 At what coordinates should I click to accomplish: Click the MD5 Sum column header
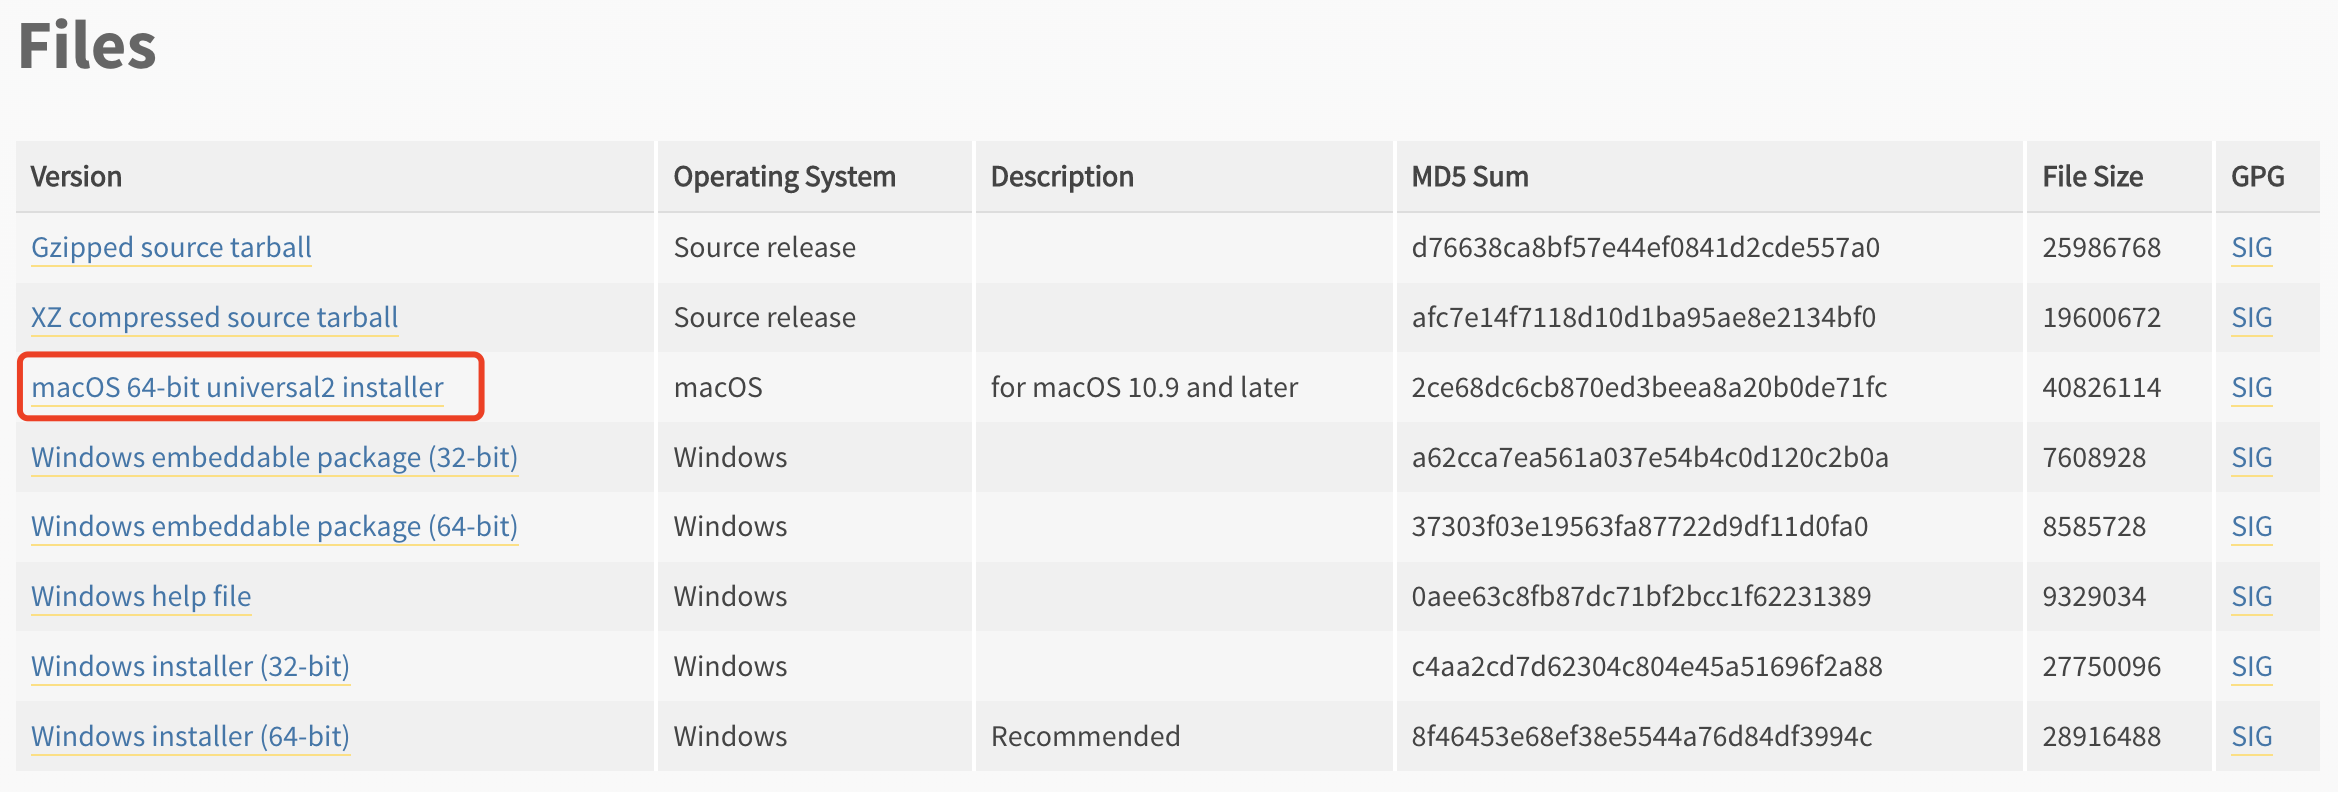1469,177
